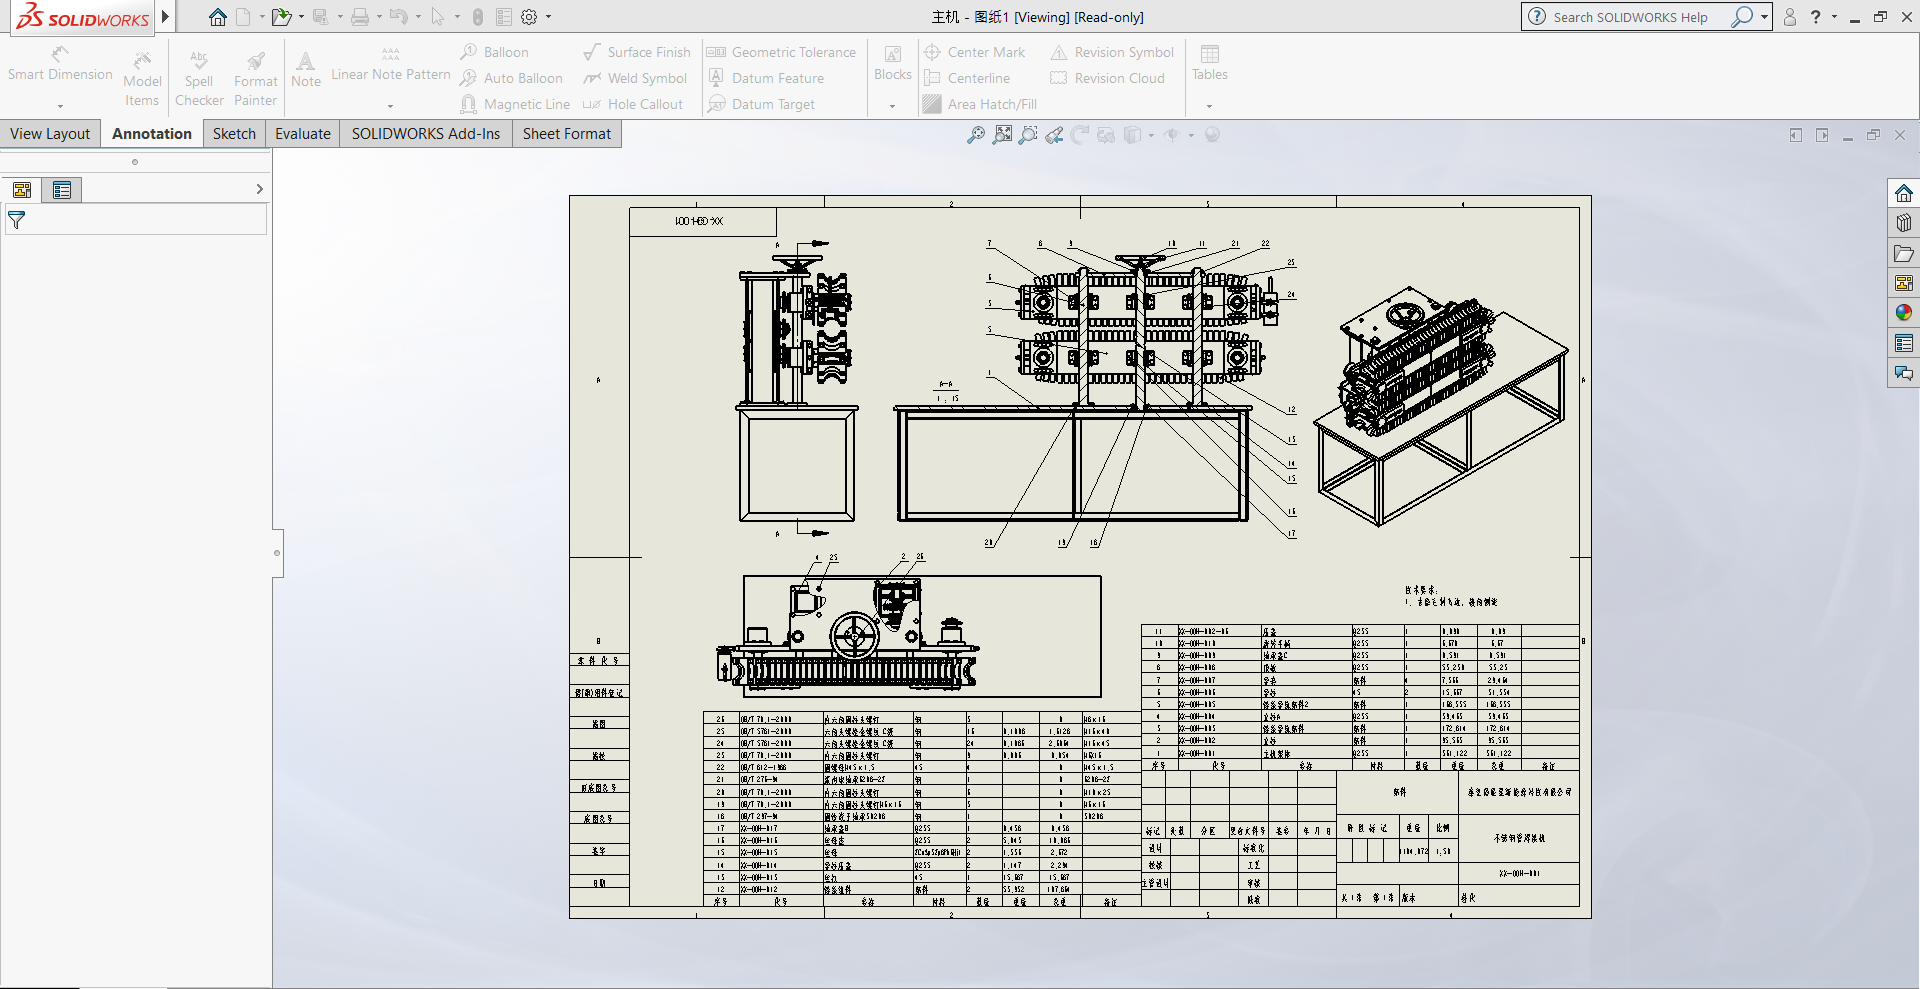The width and height of the screenshot is (1920, 989).
Task: Click the Format Painter button
Action: pos(256,78)
